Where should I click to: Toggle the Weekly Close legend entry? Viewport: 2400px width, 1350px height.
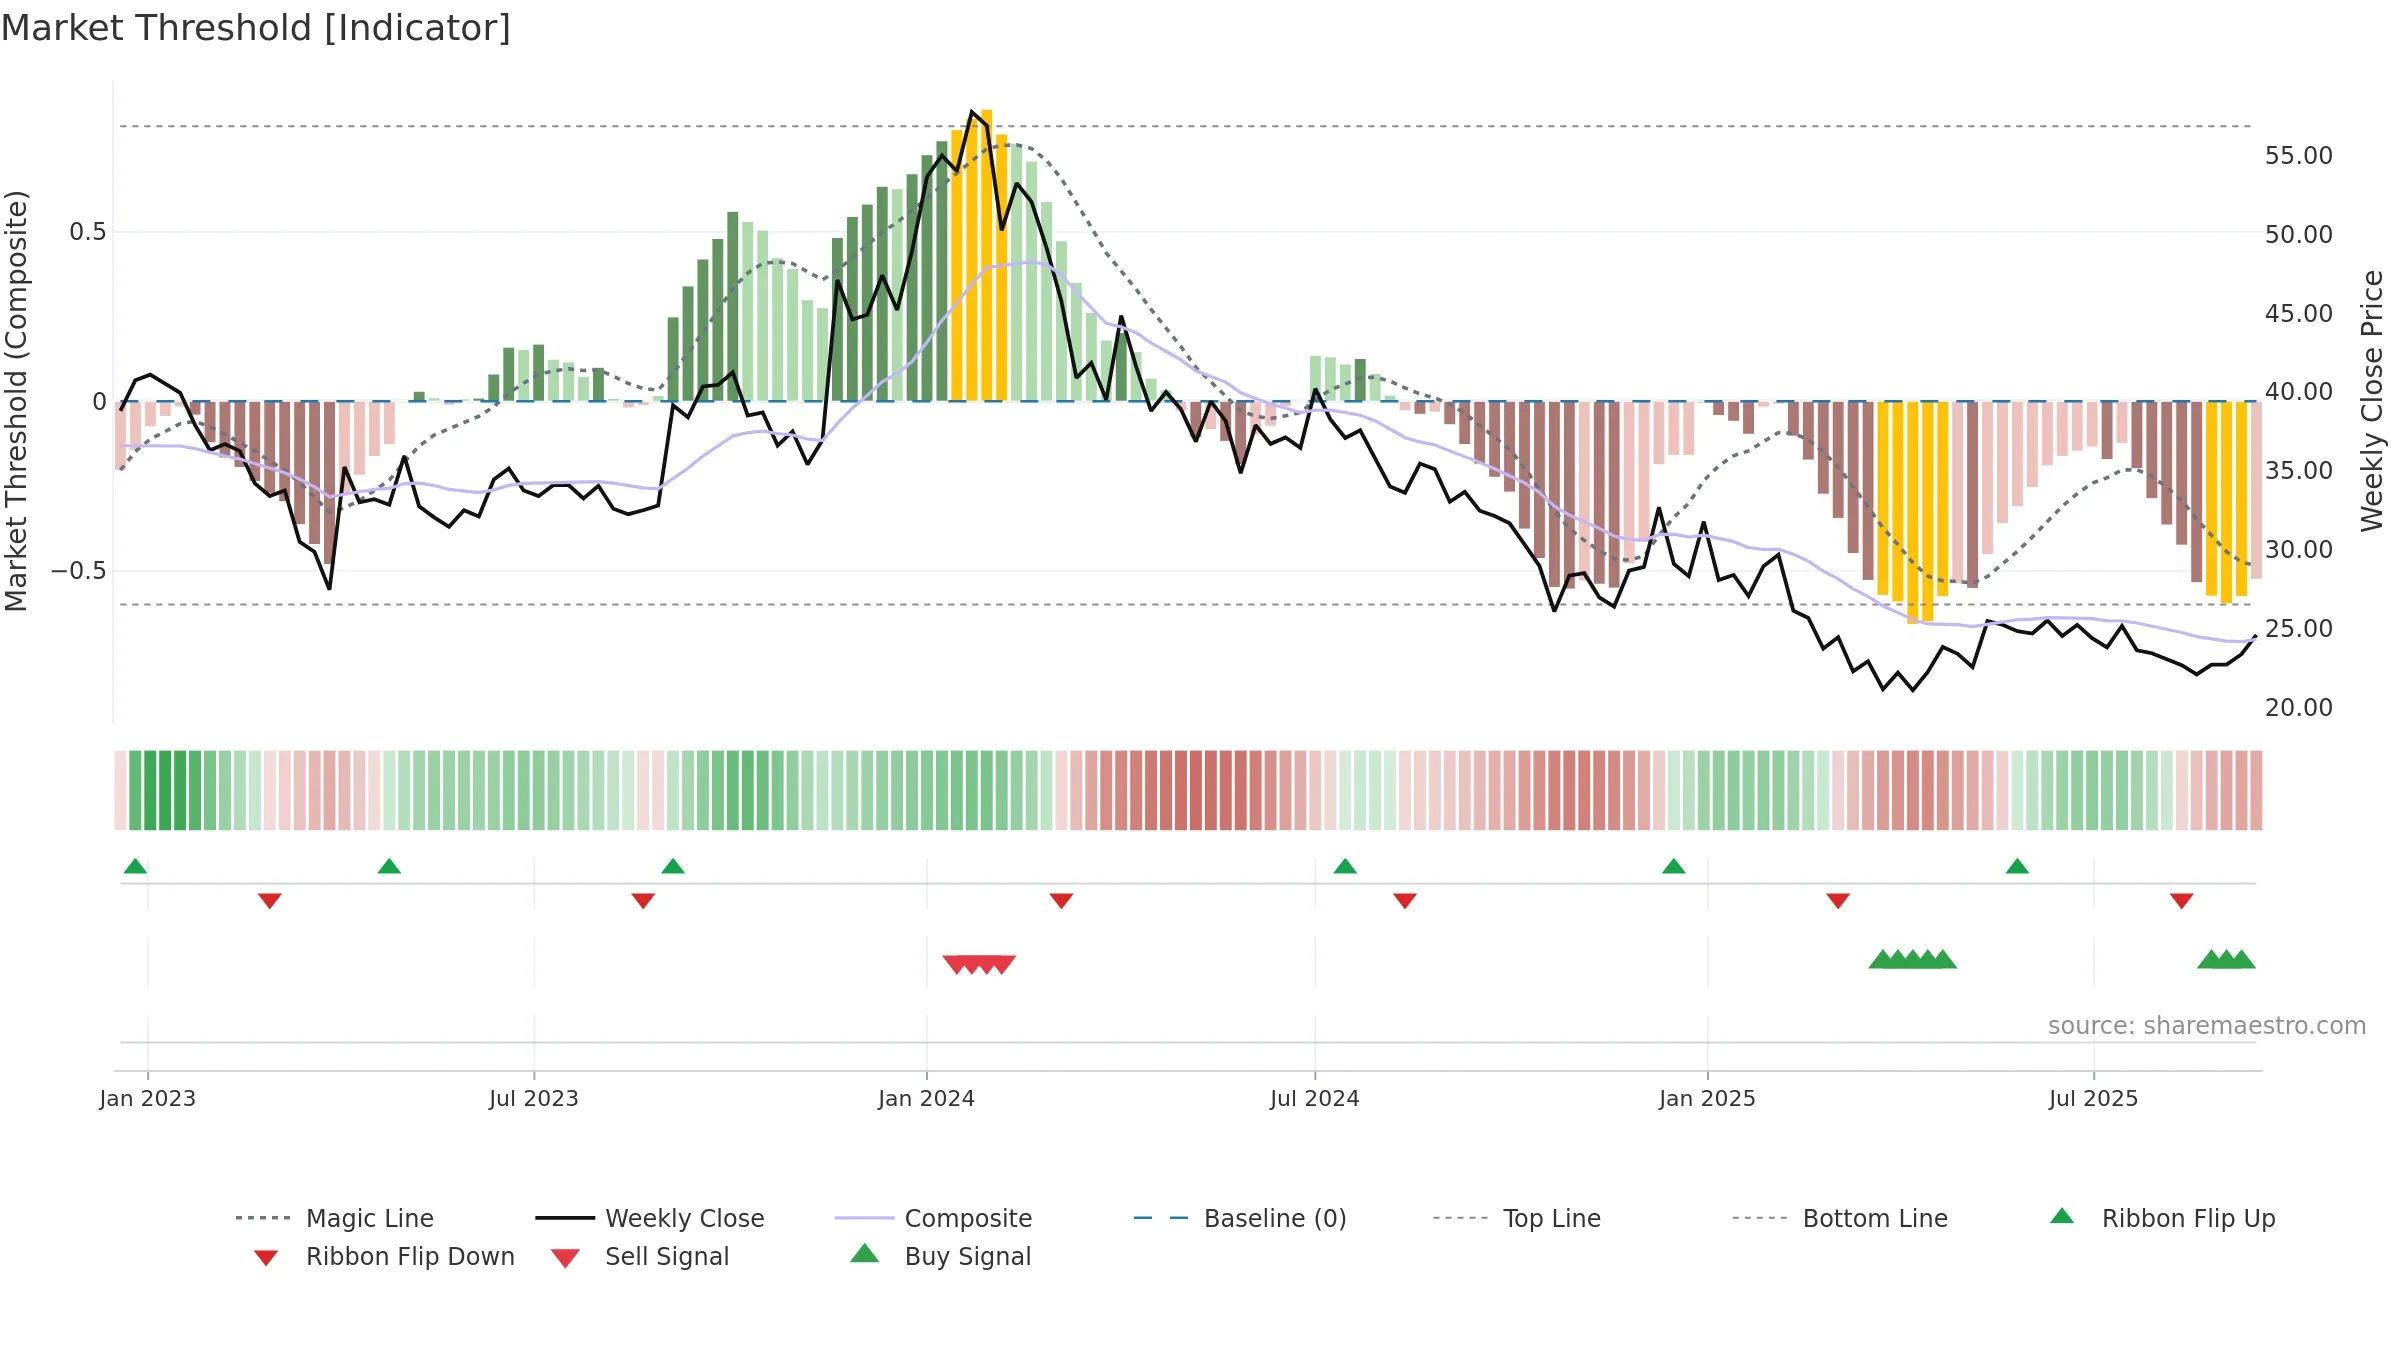(649, 1218)
